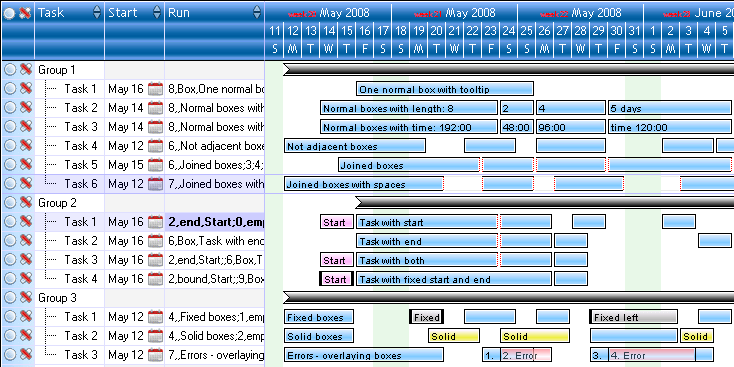The height and width of the screenshot is (367, 734).
Task: Click the 'May 16' date of '8,Box,One normal' row
Action: pos(125,89)
